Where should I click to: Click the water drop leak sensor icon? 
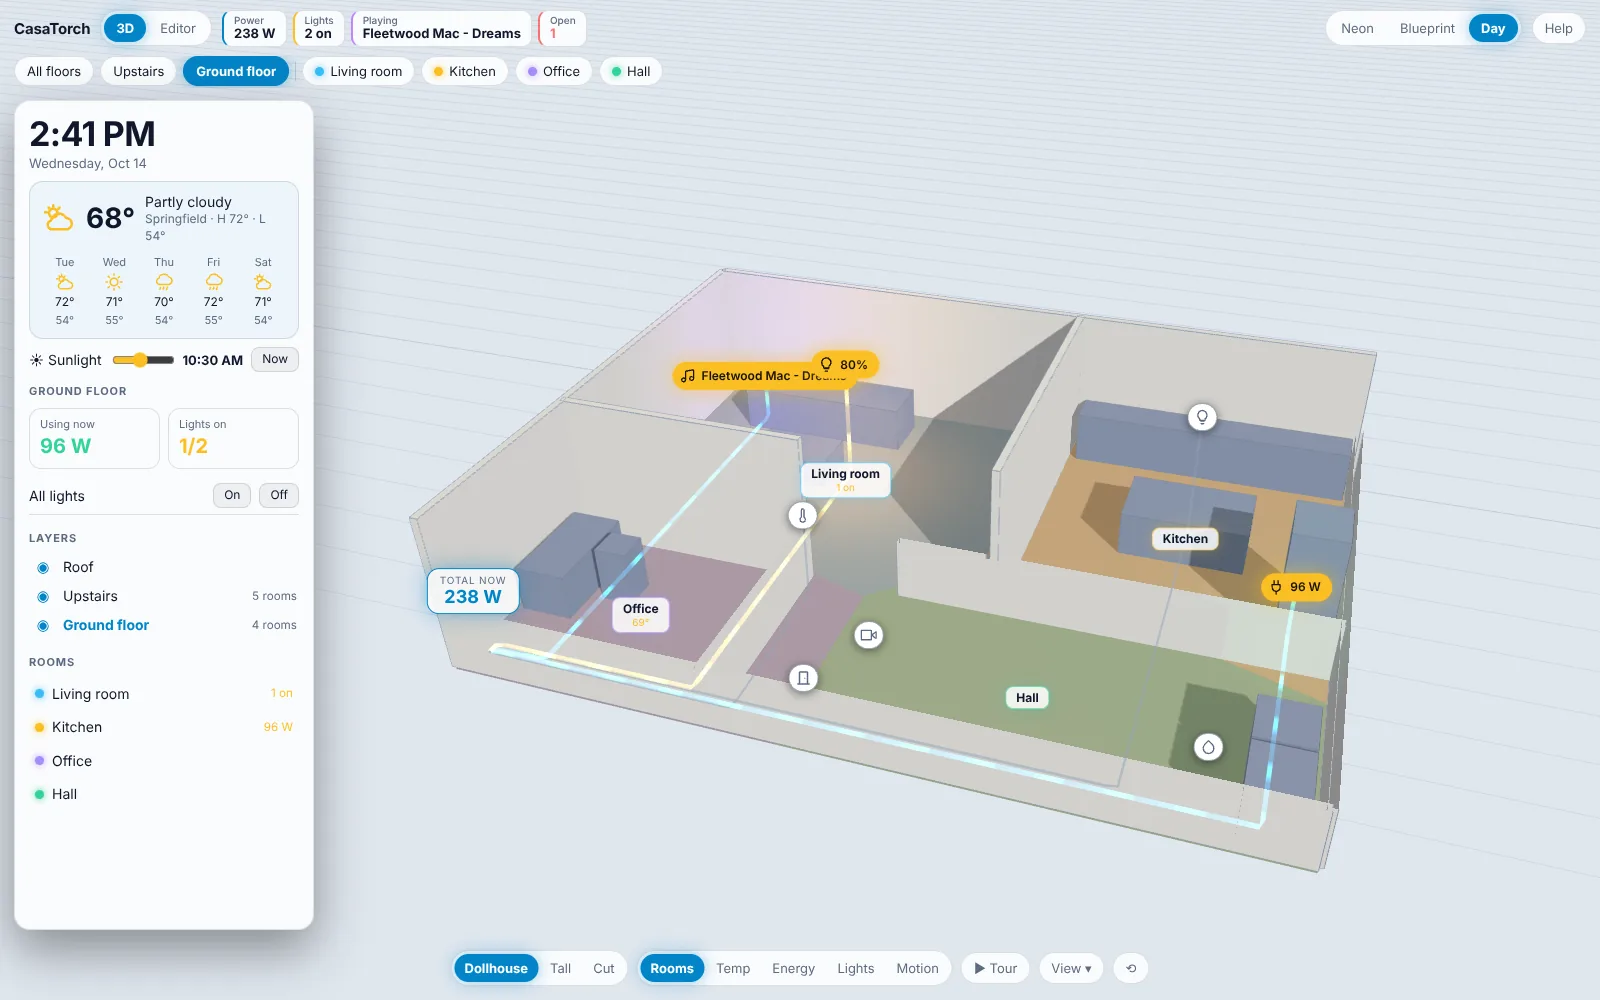point(1208,747)
